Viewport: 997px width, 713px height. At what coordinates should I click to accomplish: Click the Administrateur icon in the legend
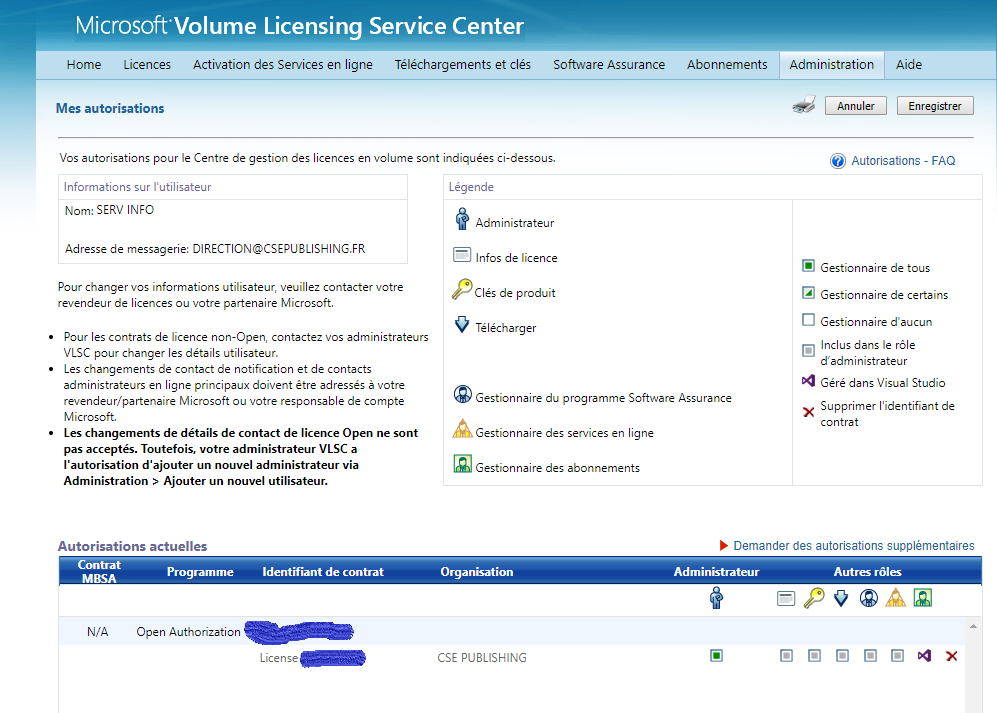coord(462,218)
